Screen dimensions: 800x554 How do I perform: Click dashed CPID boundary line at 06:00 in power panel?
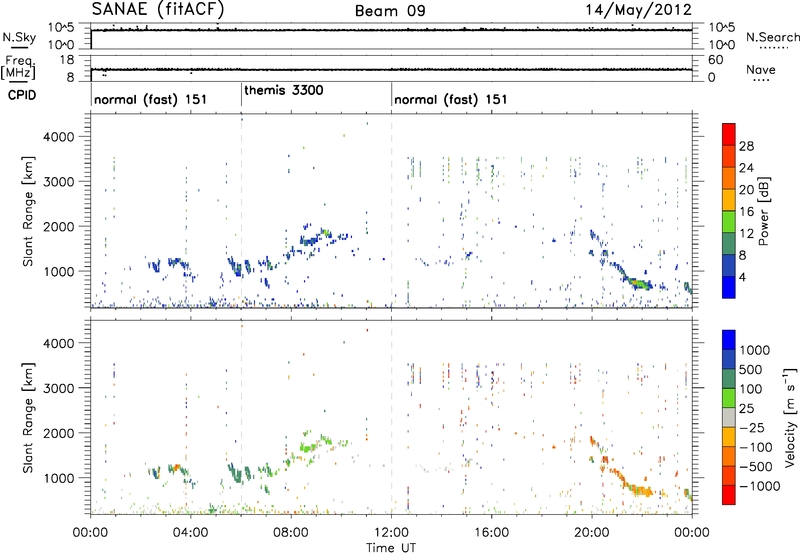[x=241, y=211]
